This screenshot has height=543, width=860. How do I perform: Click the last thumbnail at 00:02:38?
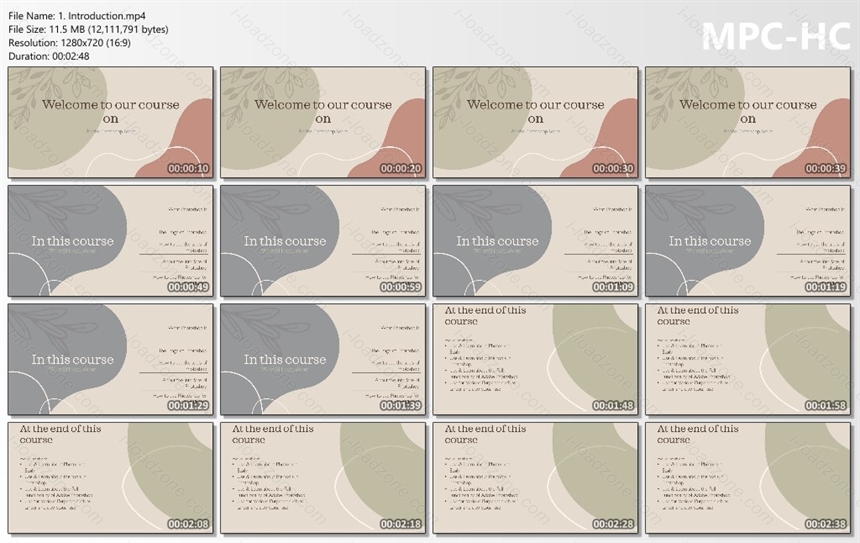click(x=748, y=478)
